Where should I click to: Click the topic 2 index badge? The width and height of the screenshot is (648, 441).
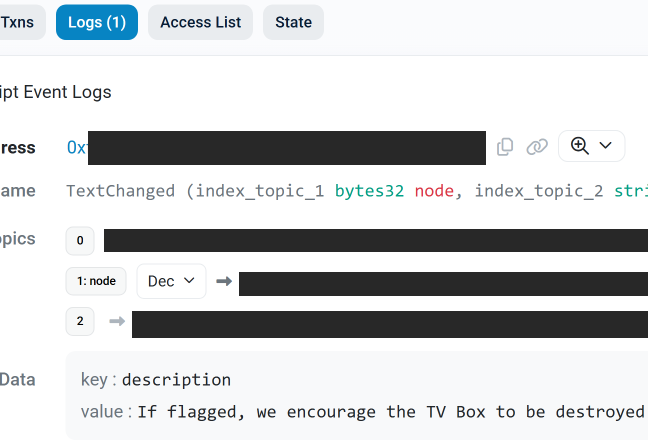tap(80, 322)
